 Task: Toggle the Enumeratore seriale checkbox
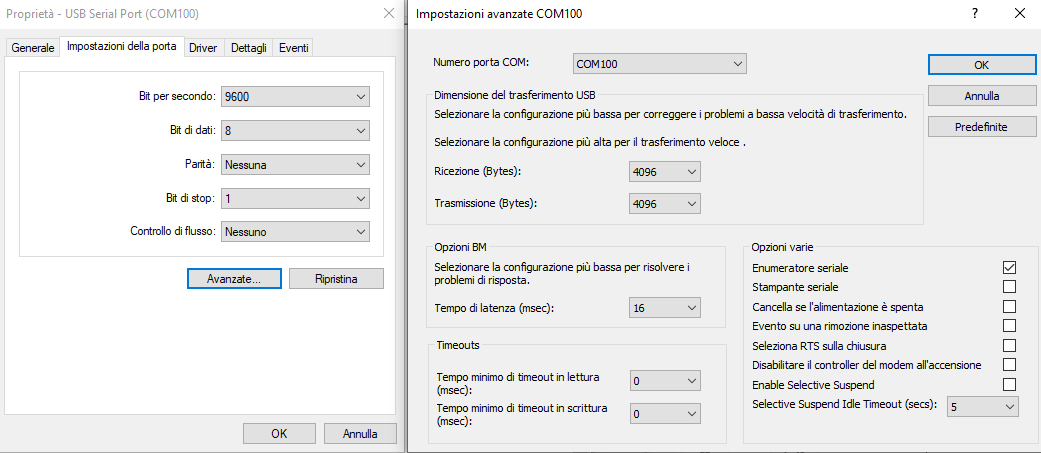(x=1009, y=268)
